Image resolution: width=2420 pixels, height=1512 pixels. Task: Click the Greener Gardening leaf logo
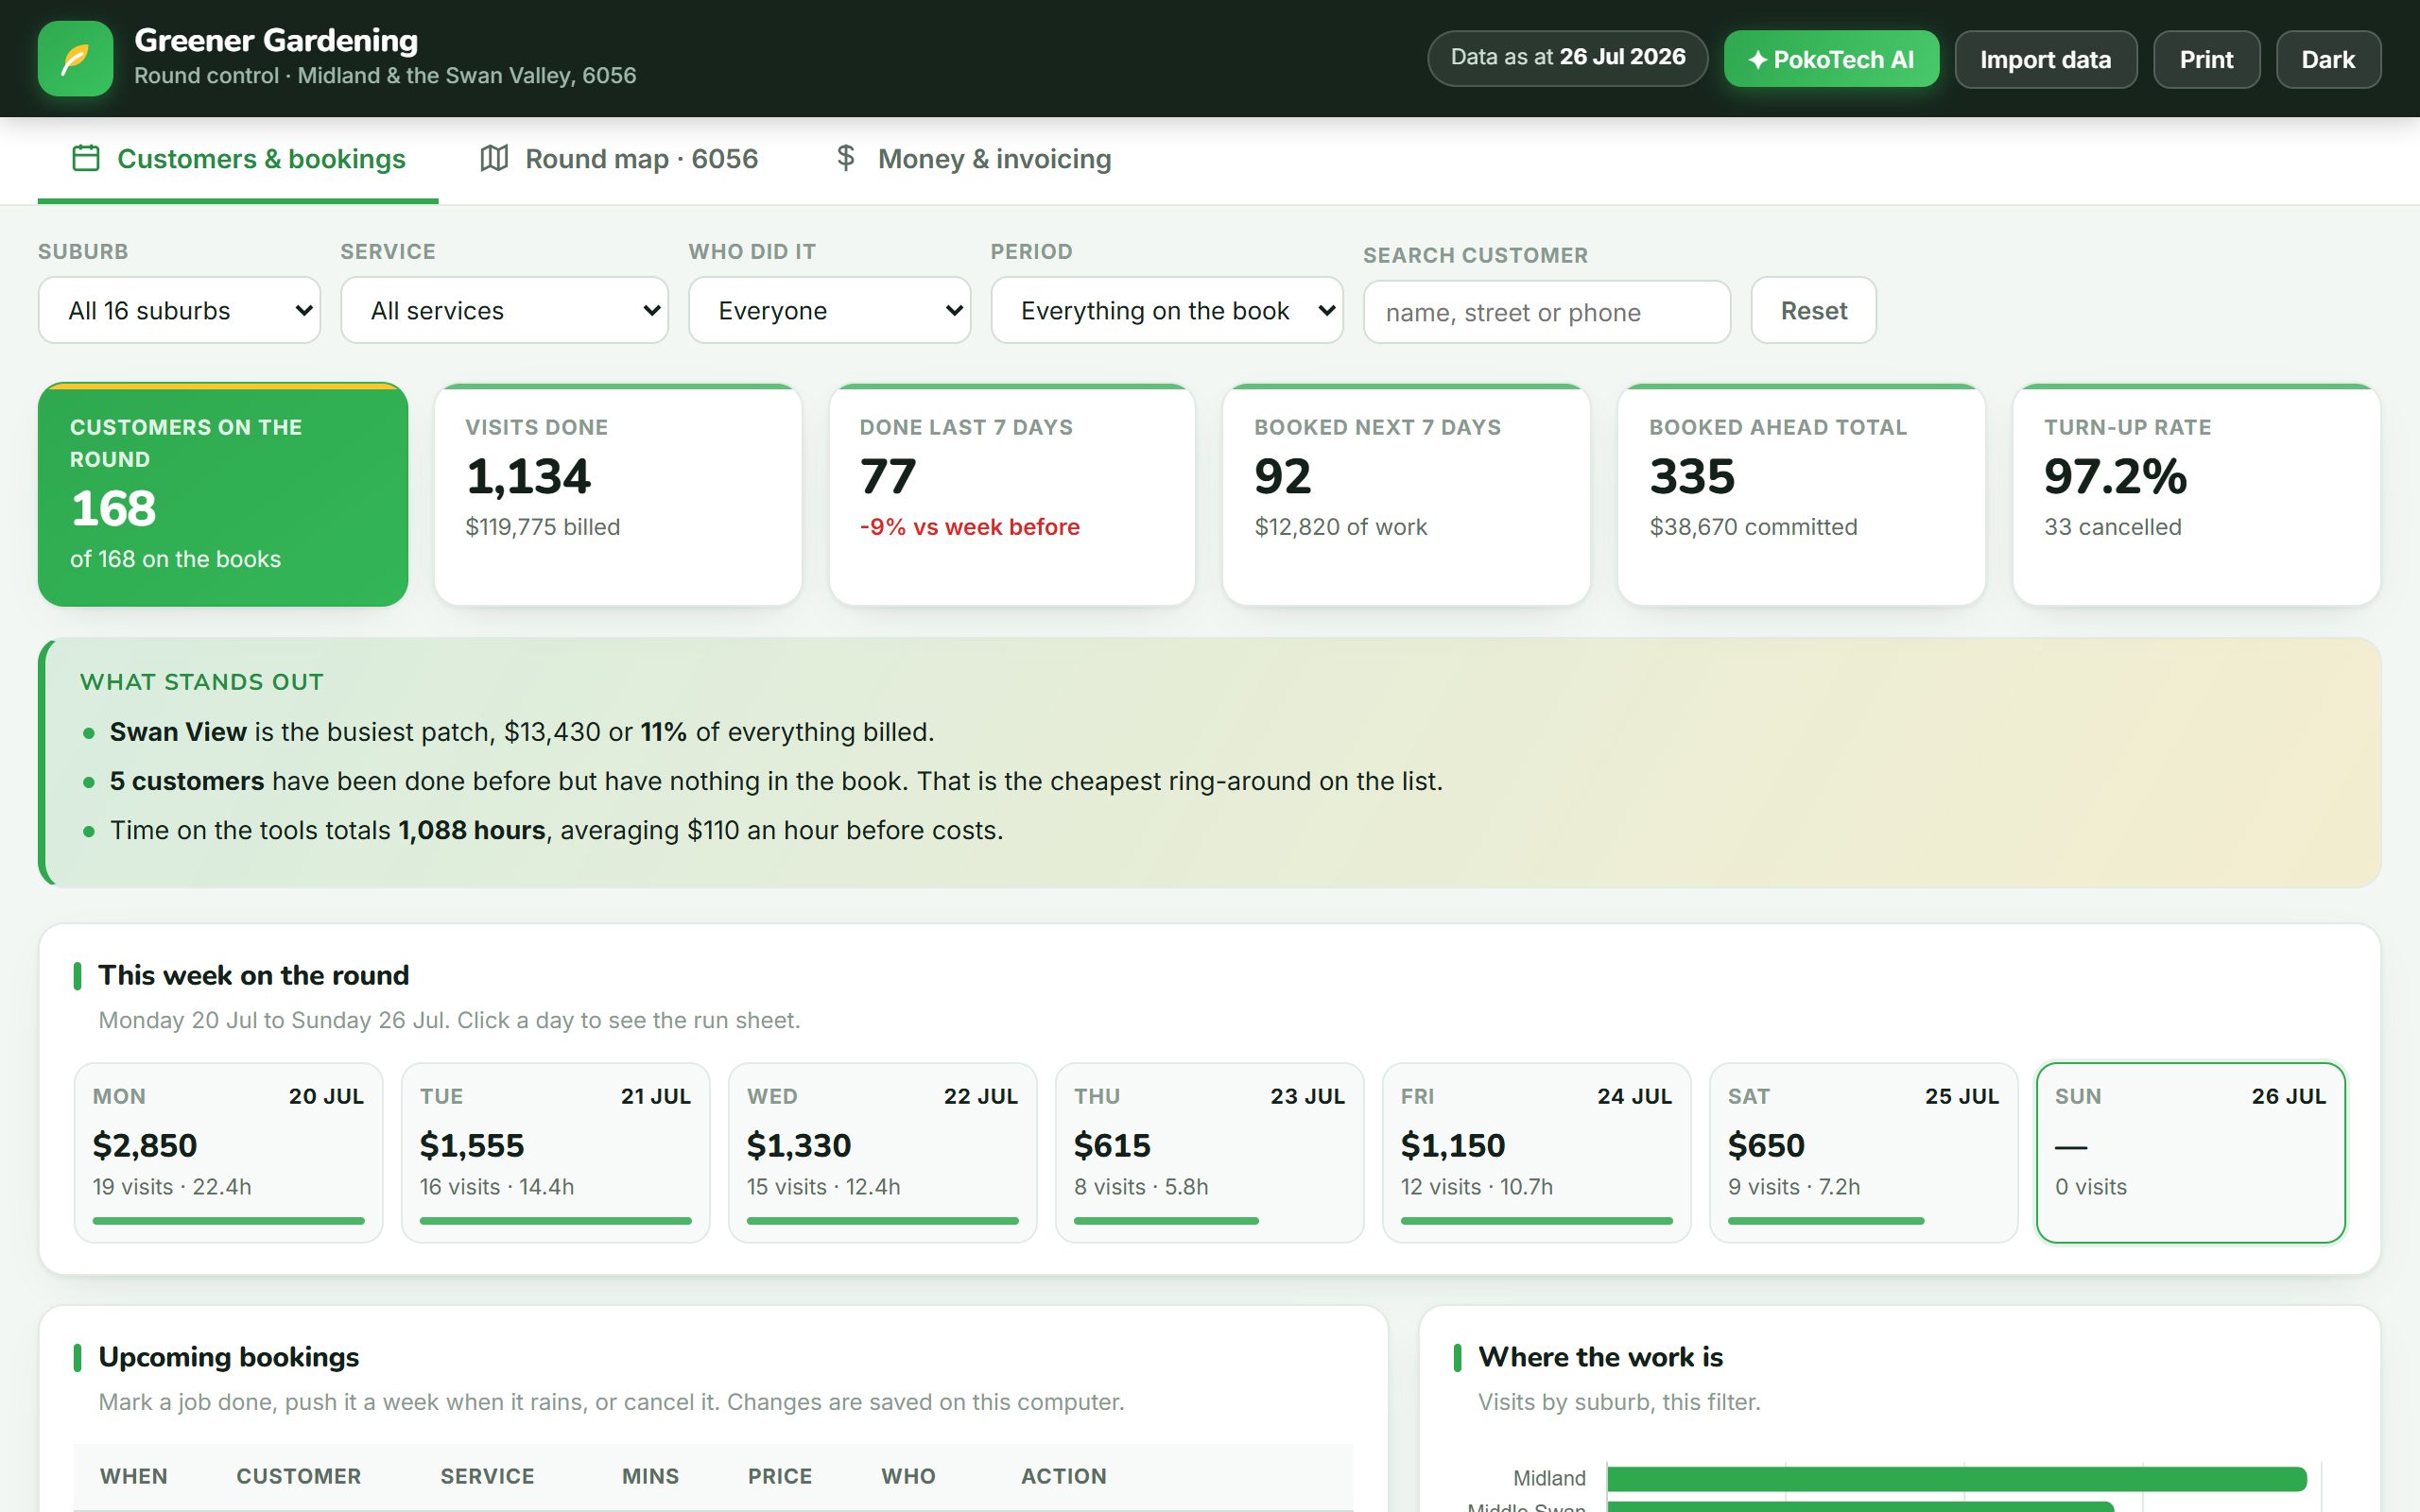tap(75, 59)
